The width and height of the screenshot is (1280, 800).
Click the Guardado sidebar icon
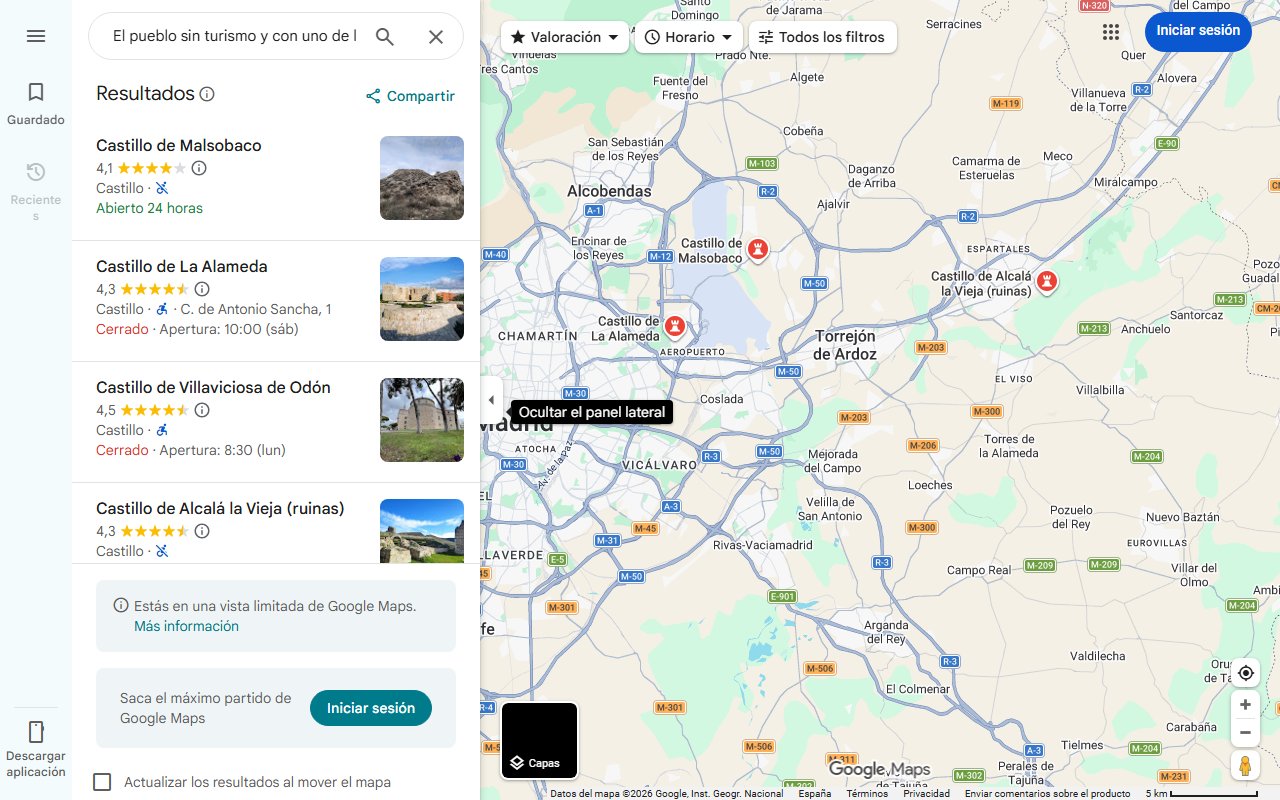coord(35,91)
